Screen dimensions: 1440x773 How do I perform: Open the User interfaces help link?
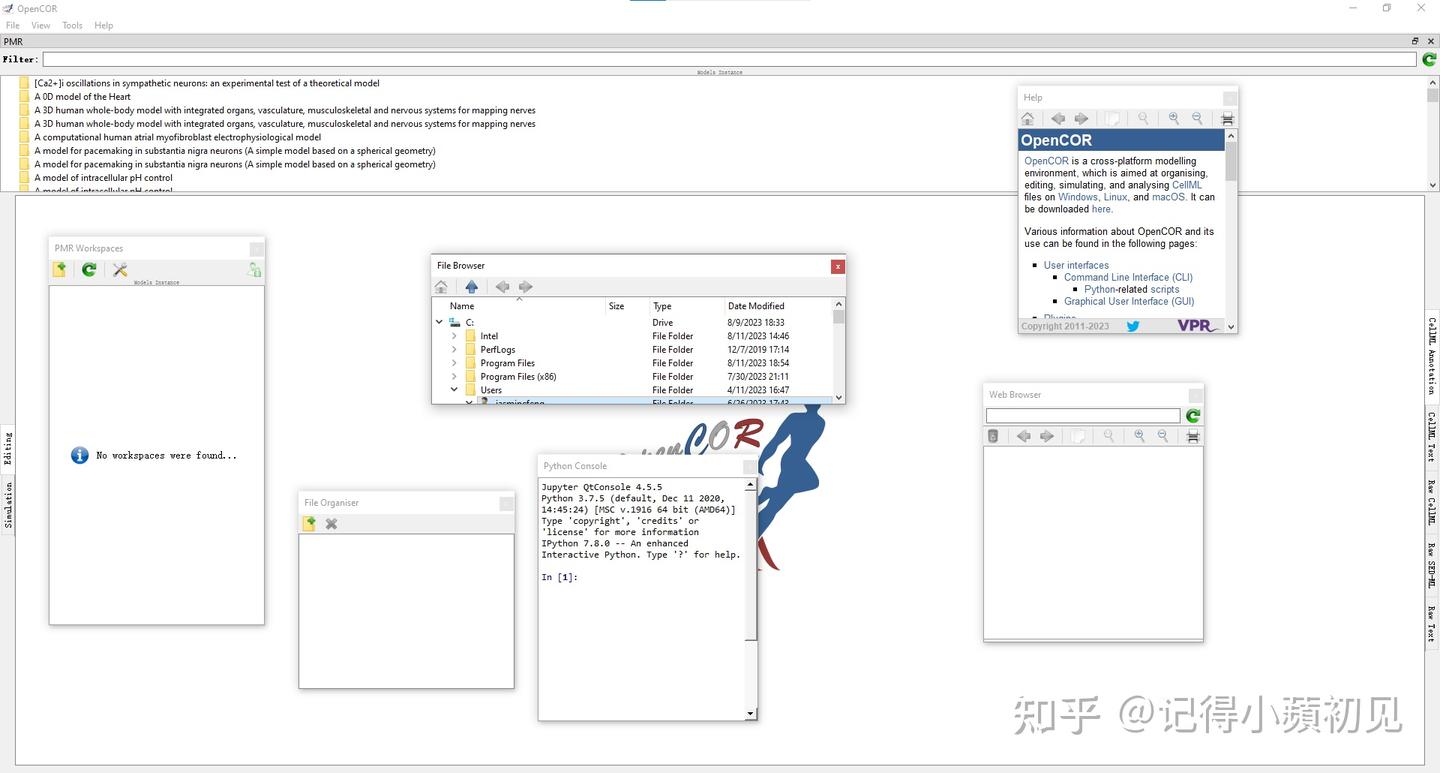click(x=1076, y=265)
